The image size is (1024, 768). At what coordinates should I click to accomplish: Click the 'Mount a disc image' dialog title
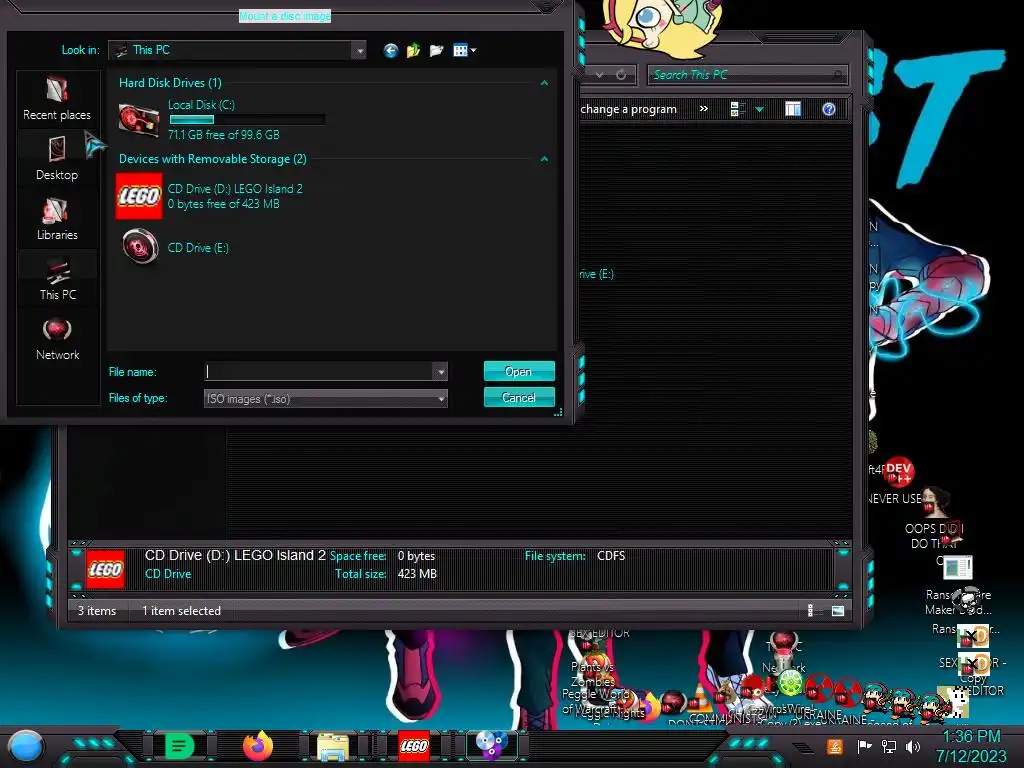pyautogui.click(x=285, y=16)
